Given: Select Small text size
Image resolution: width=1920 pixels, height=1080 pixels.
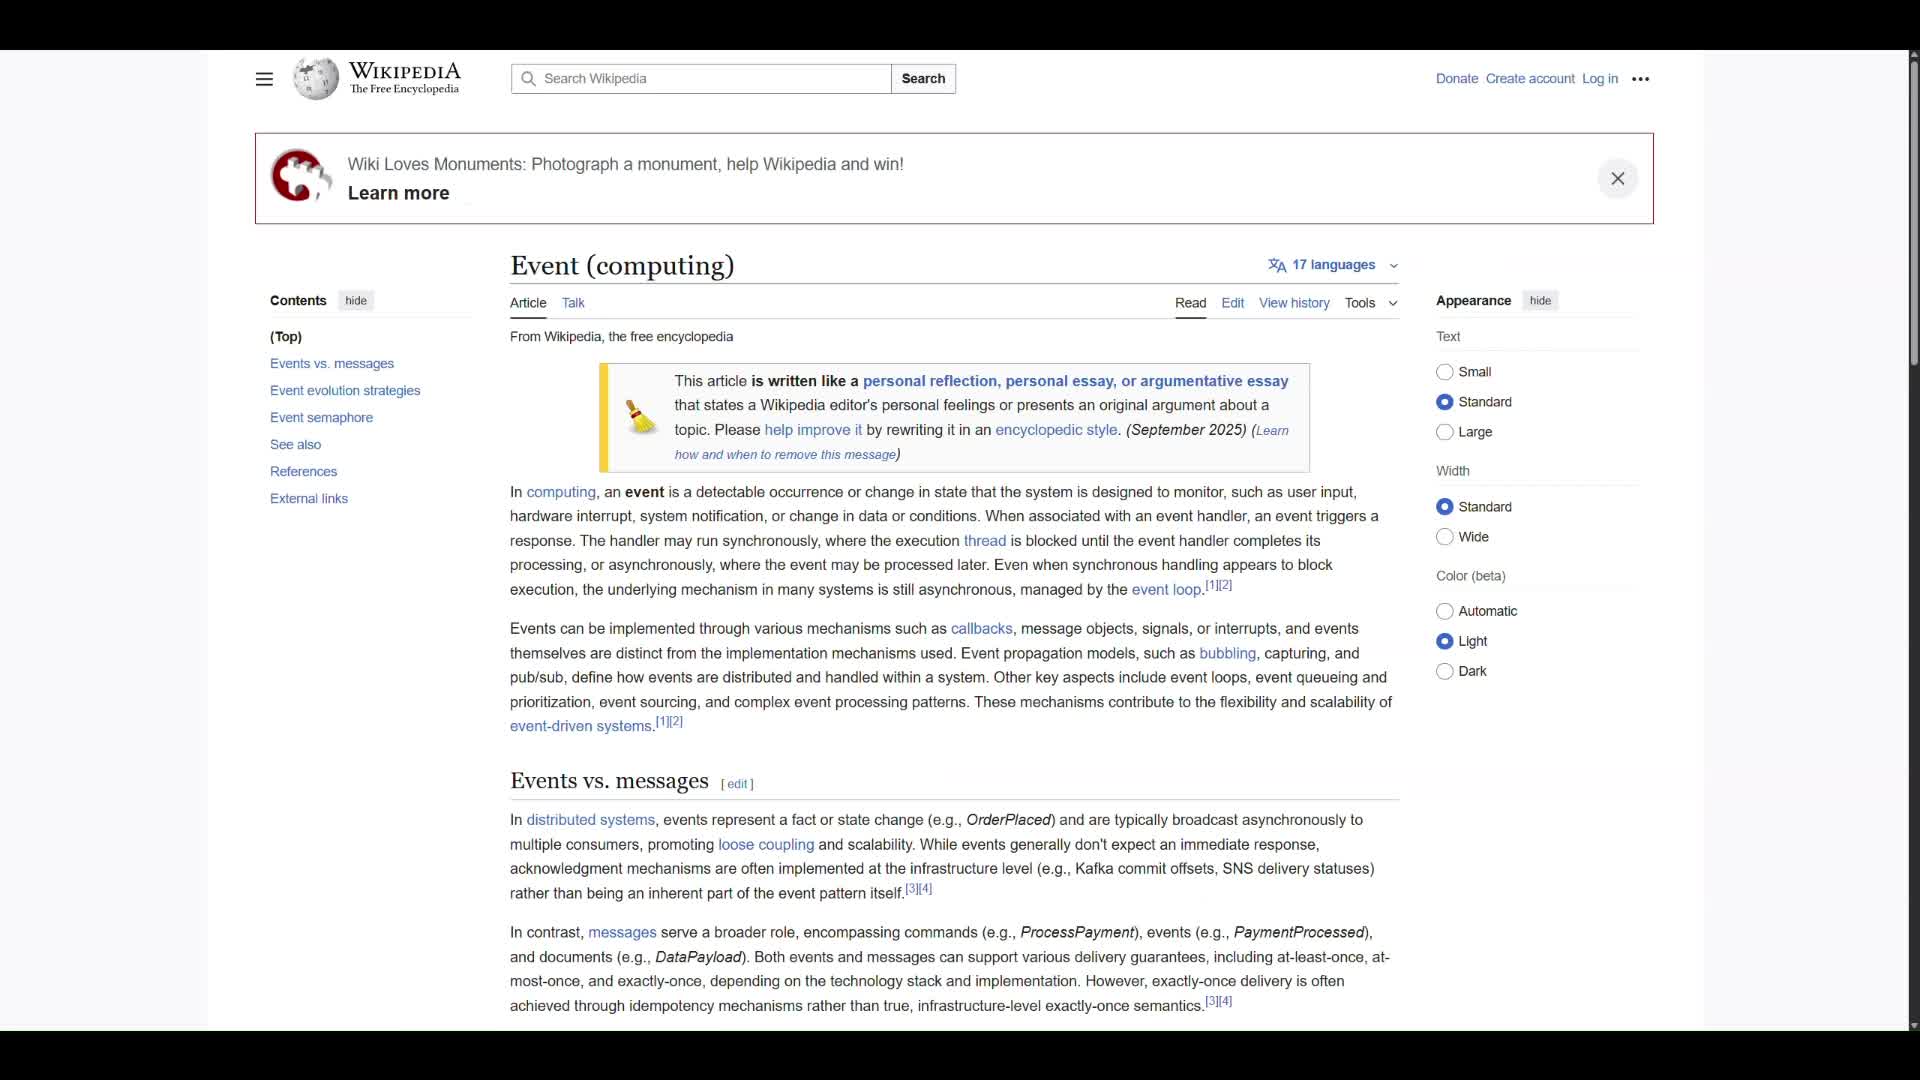Looking at the screenshot, I should pyautogui.click(x=1444, y=372).
